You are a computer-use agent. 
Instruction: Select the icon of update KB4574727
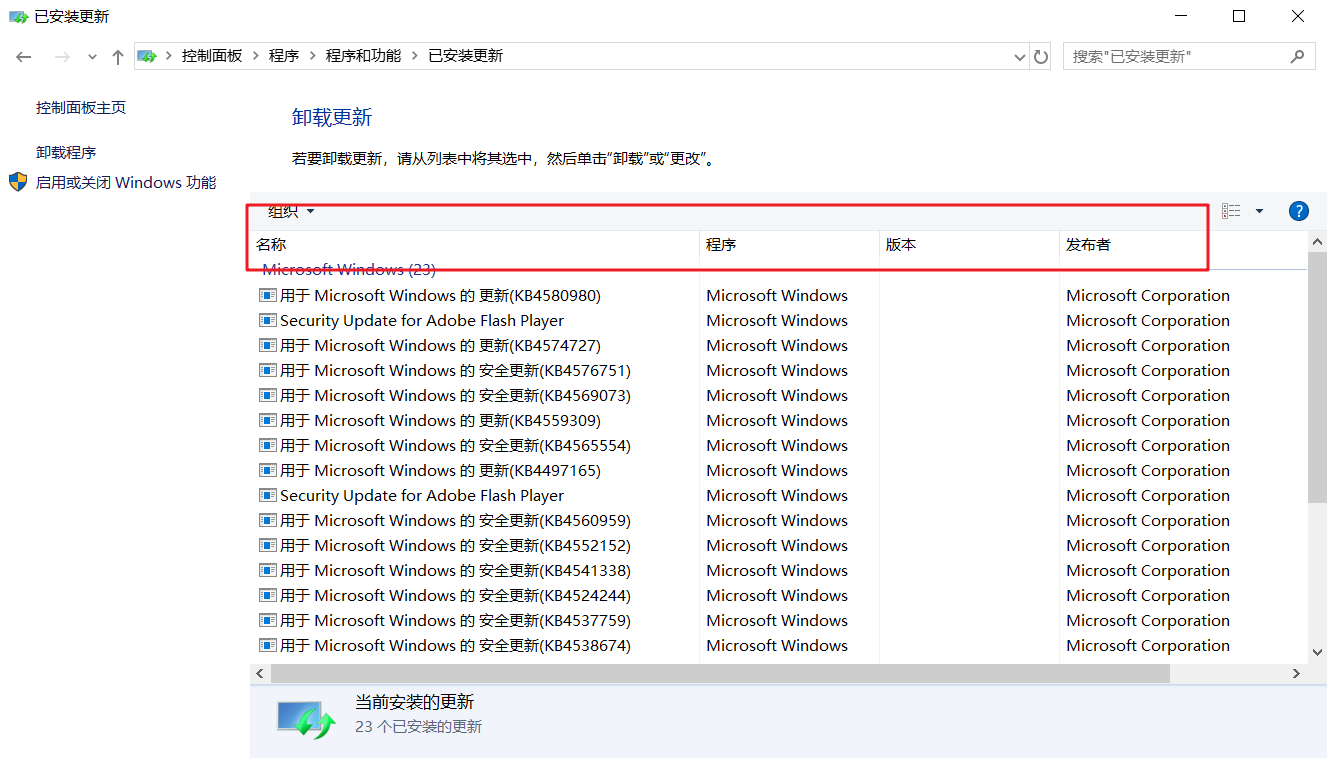(x=267, y=346)
